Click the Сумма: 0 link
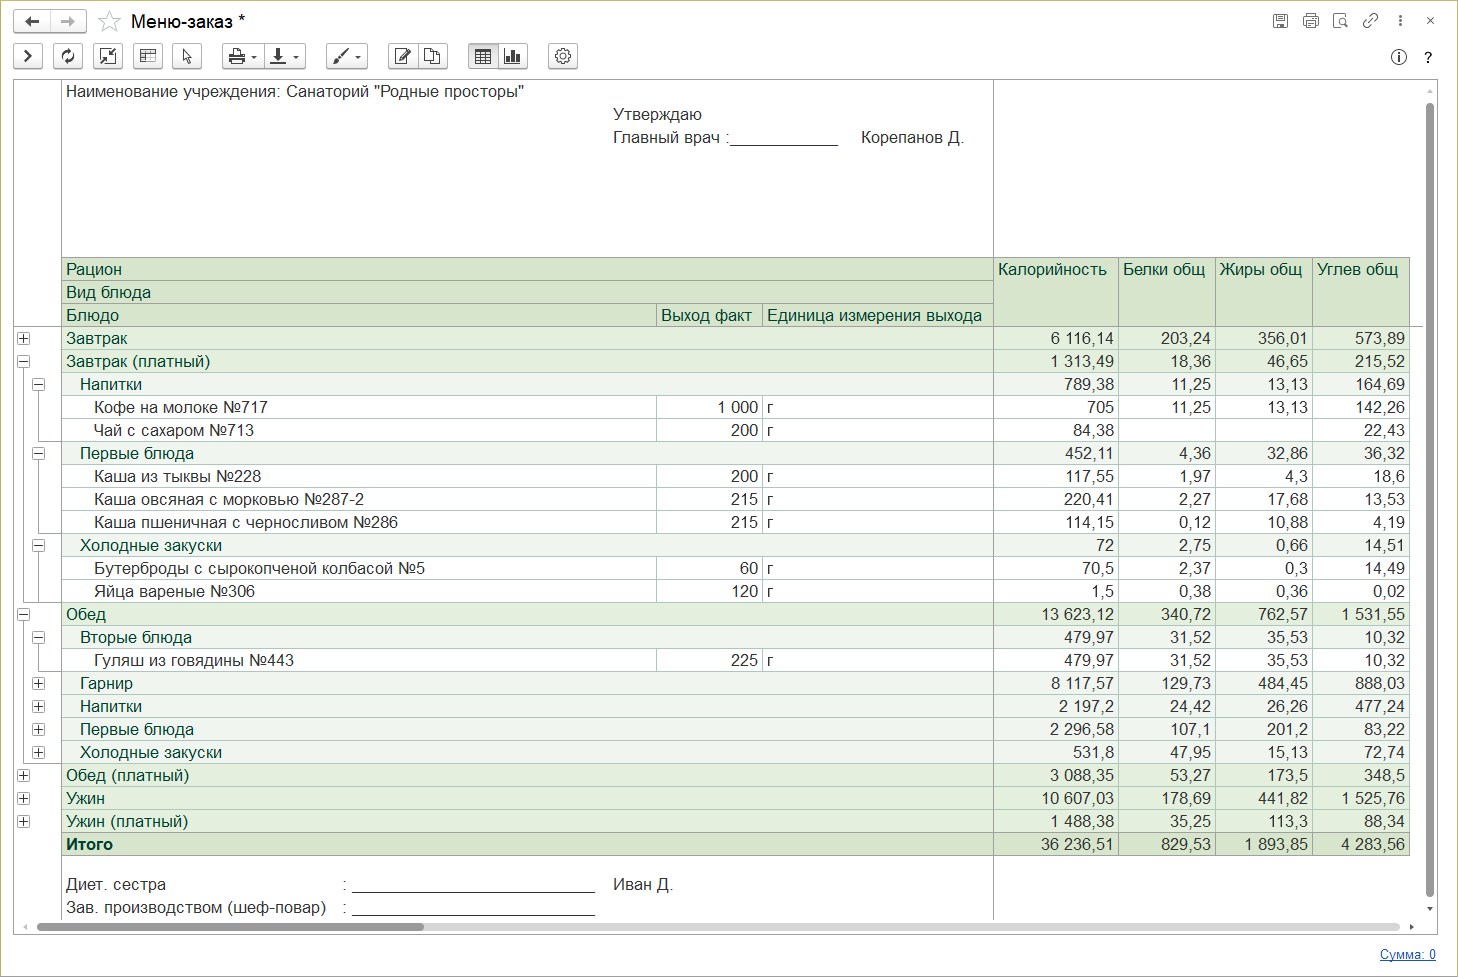The image size is (1458, 977). coord(1407,955)
